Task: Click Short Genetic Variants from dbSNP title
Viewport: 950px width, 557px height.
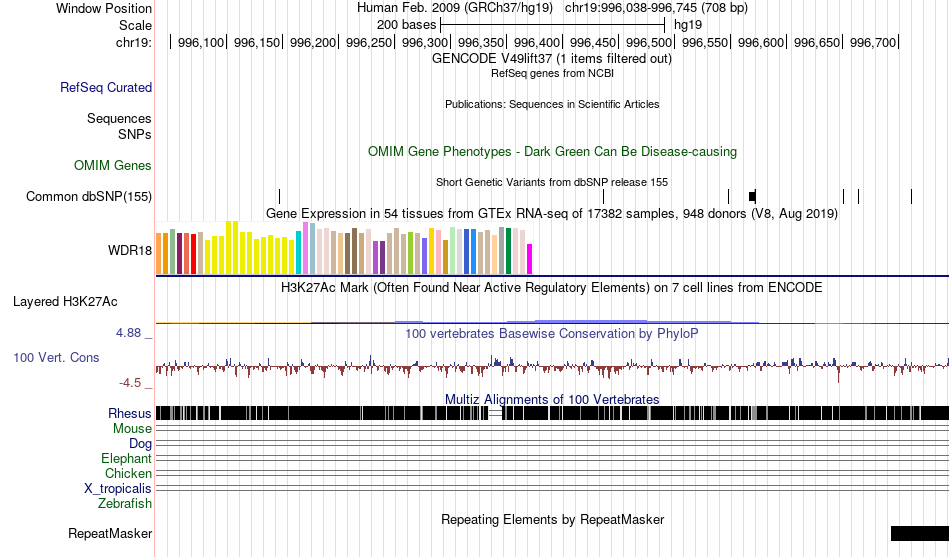Action: [552, 182]
